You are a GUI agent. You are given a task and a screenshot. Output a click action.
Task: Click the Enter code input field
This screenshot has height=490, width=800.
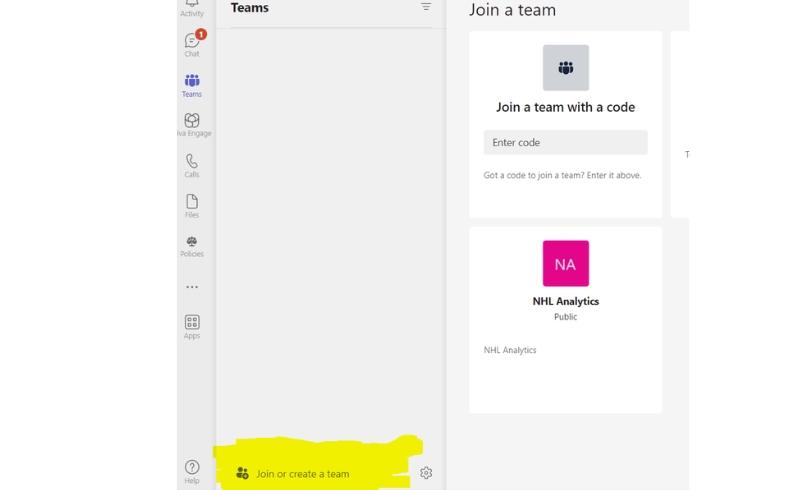pyautogui.click(x=565, y=142)
